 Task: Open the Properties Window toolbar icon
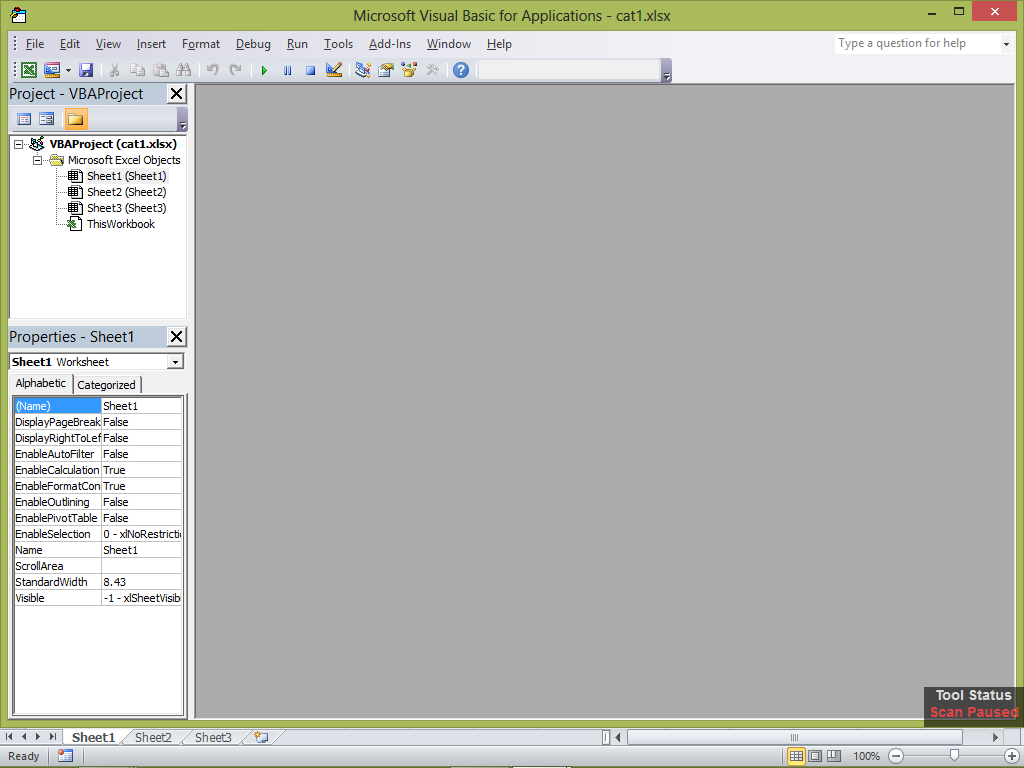tap(386, 70)
